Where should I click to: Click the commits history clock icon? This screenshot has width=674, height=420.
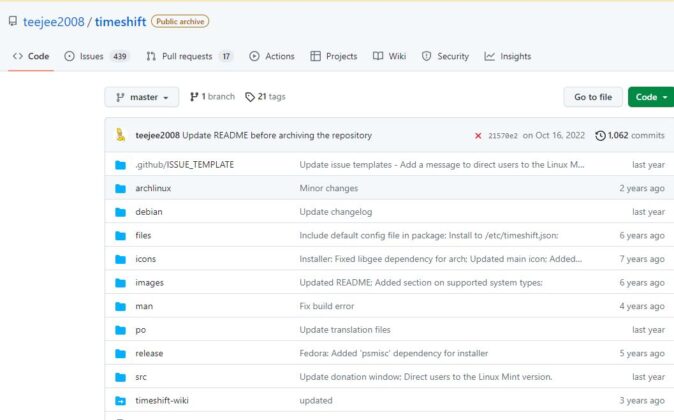pos(600,136)
